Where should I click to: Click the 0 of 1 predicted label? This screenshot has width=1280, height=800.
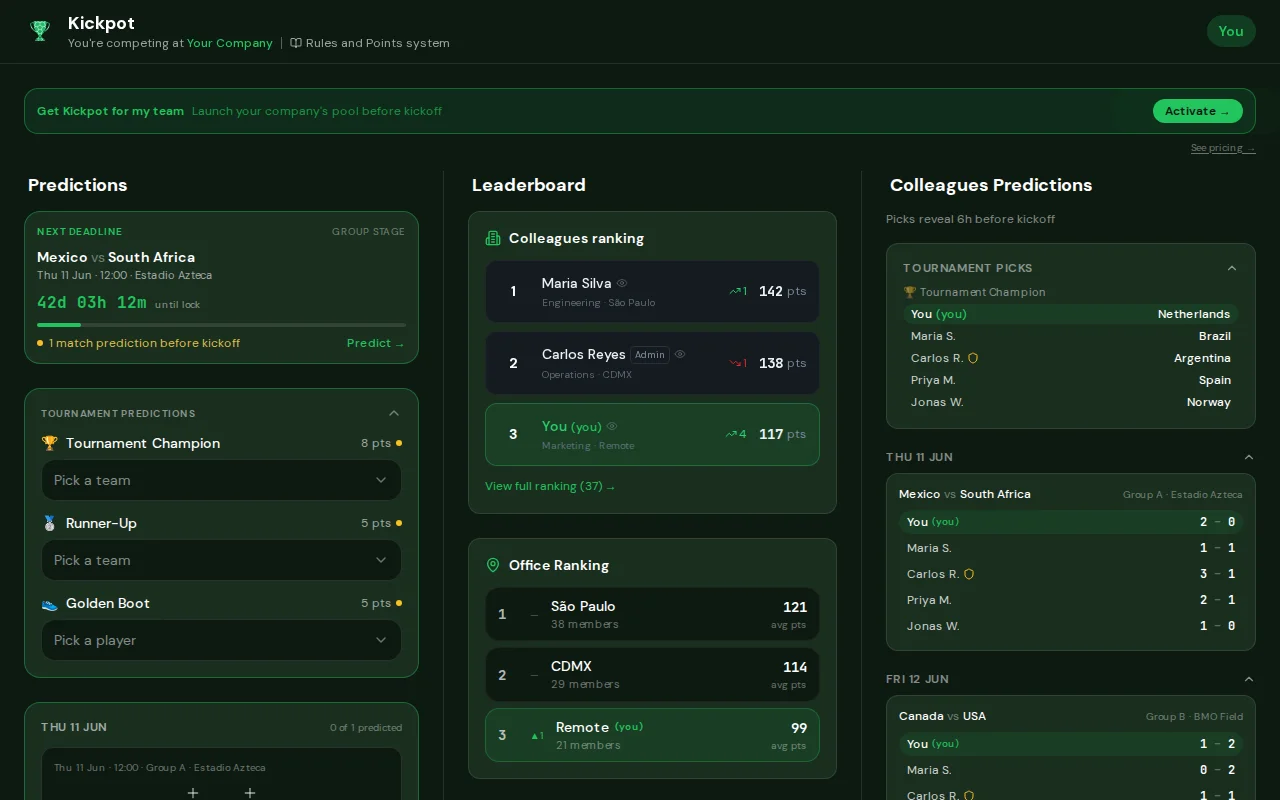coord(366,727)
